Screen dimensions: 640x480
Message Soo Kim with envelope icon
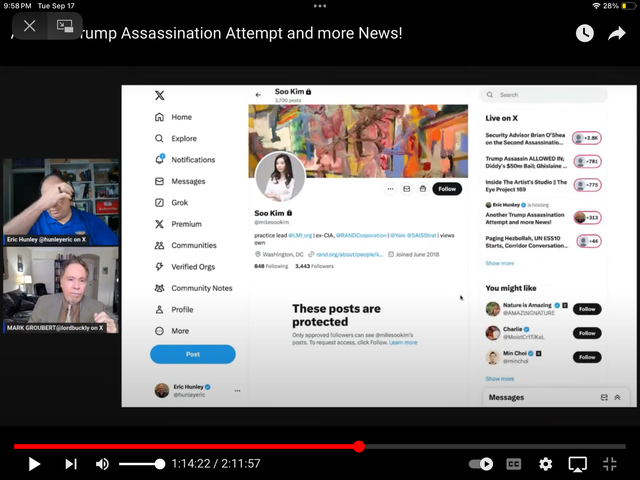pyautogui.click(x=407, y=189)
